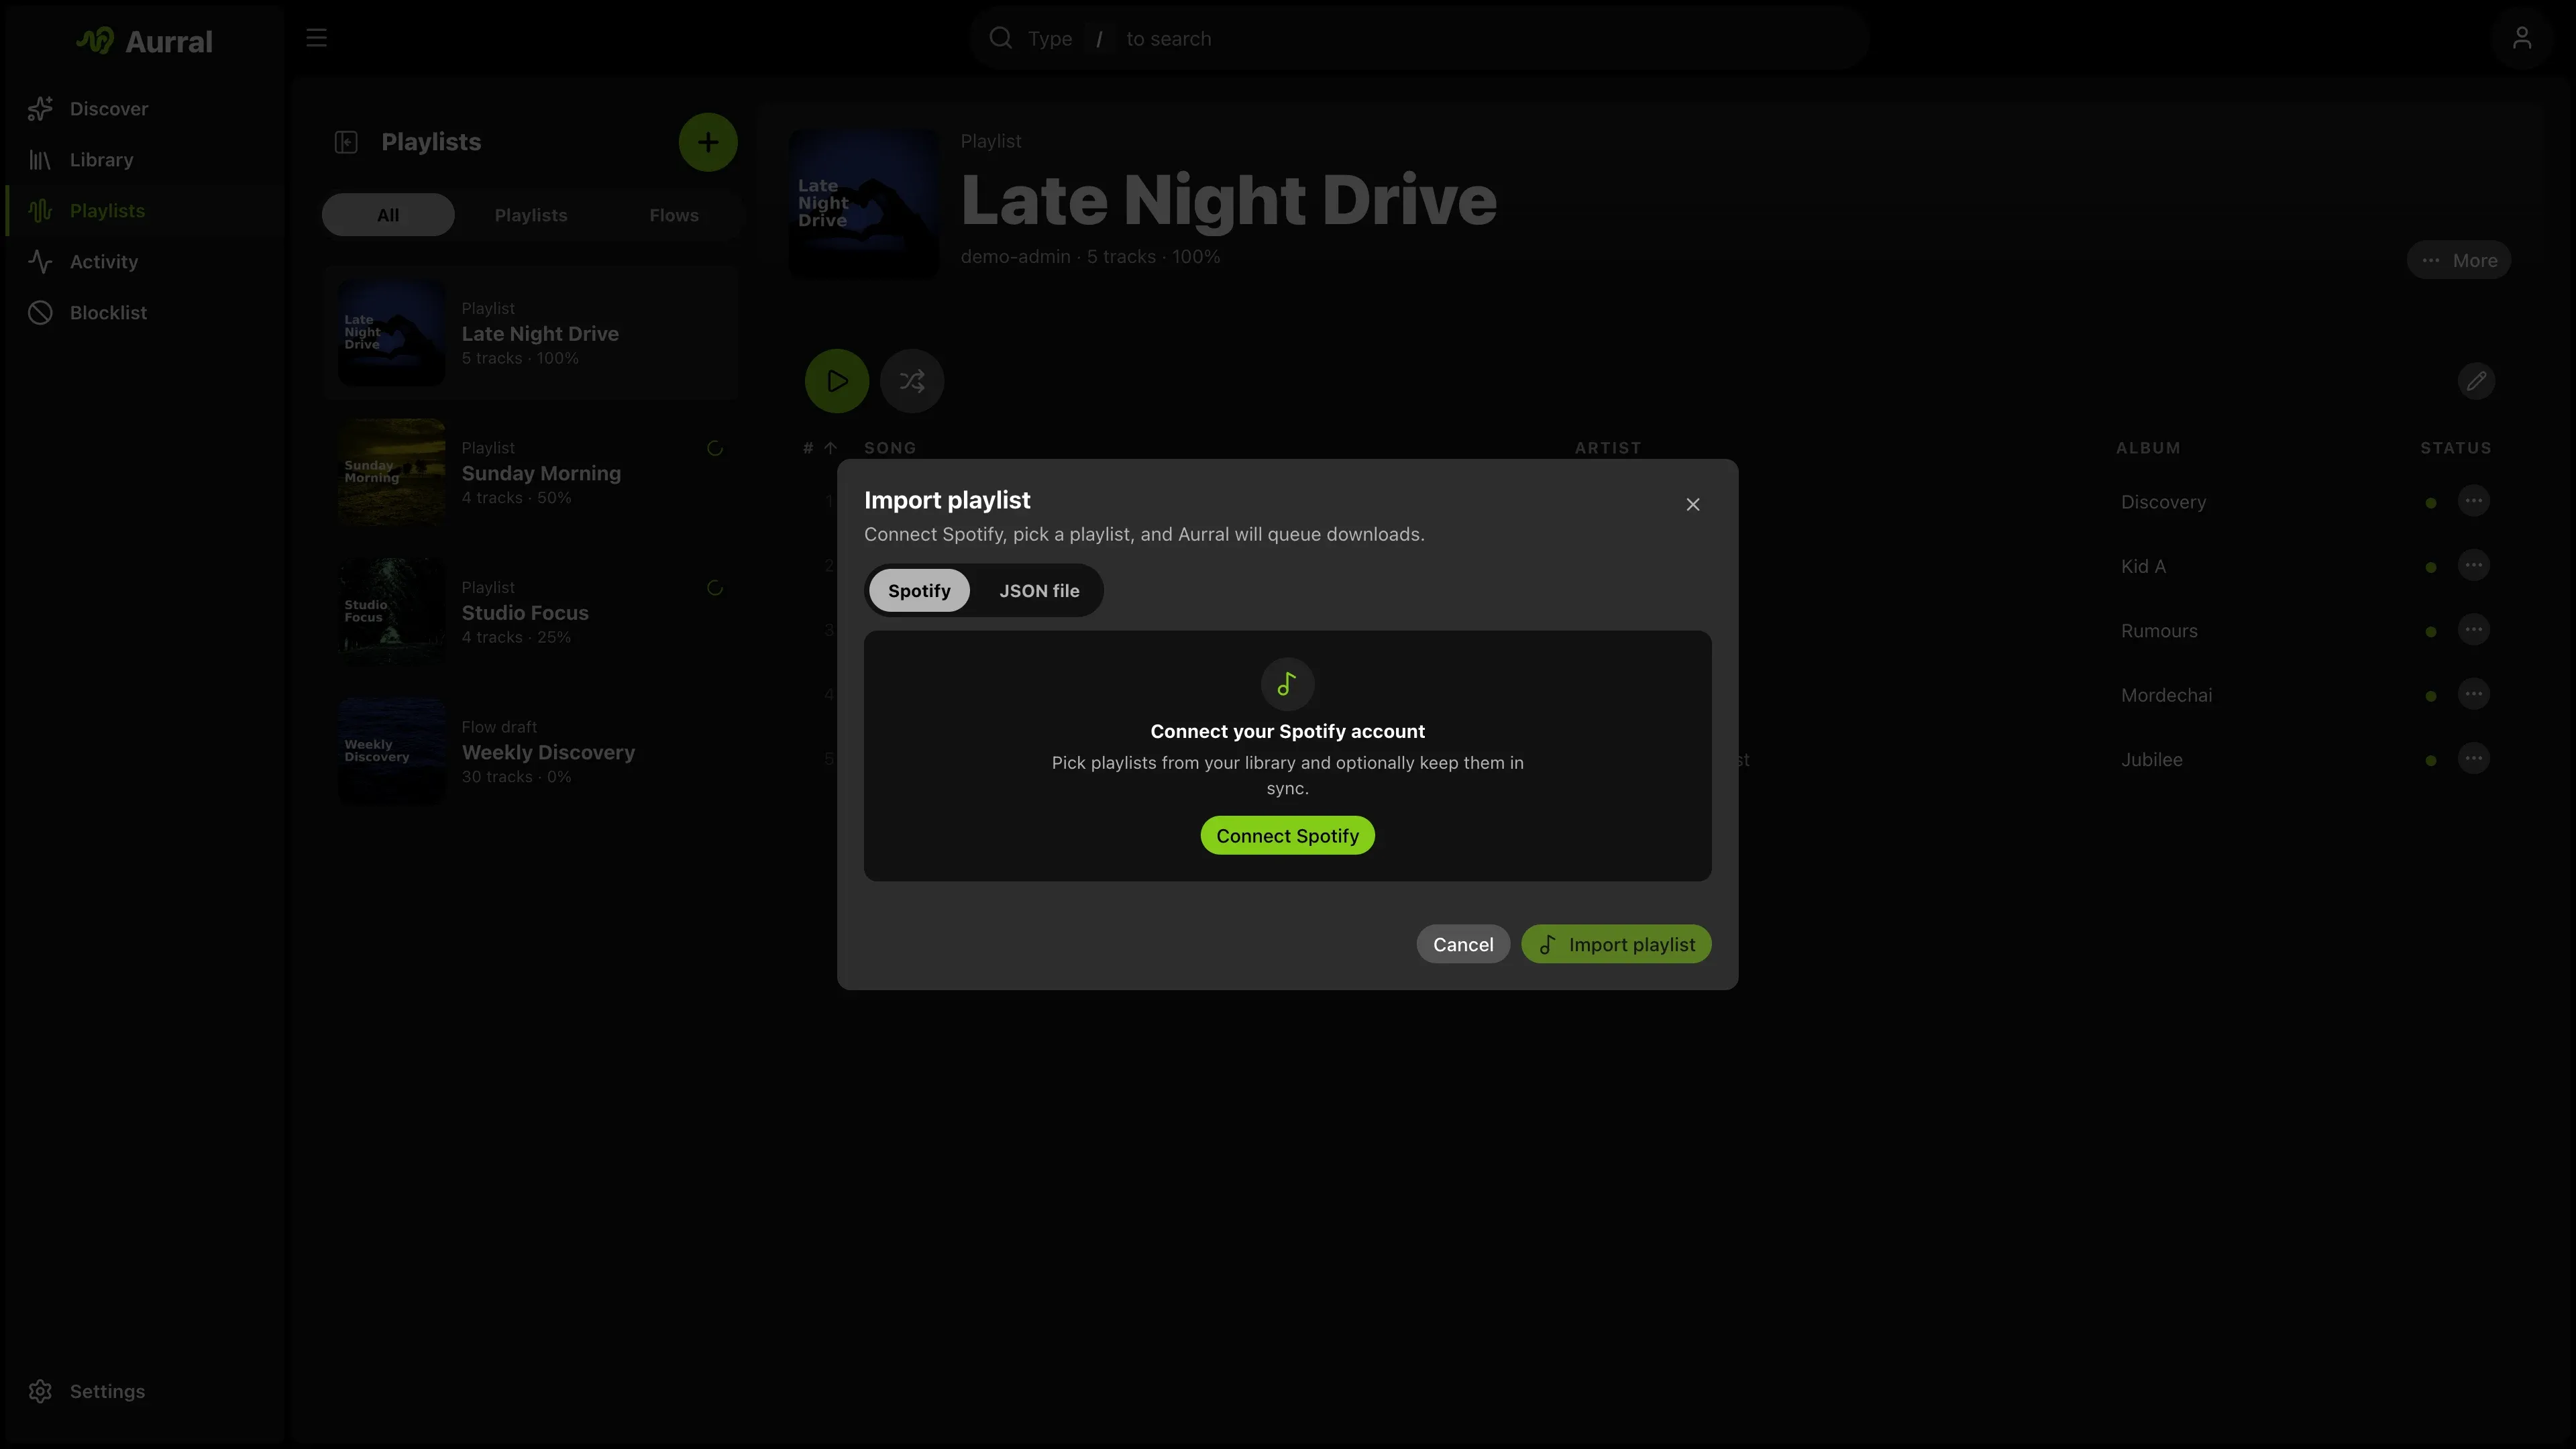Click the Sunday Morning thumbnail

click(x=391, y=472)
